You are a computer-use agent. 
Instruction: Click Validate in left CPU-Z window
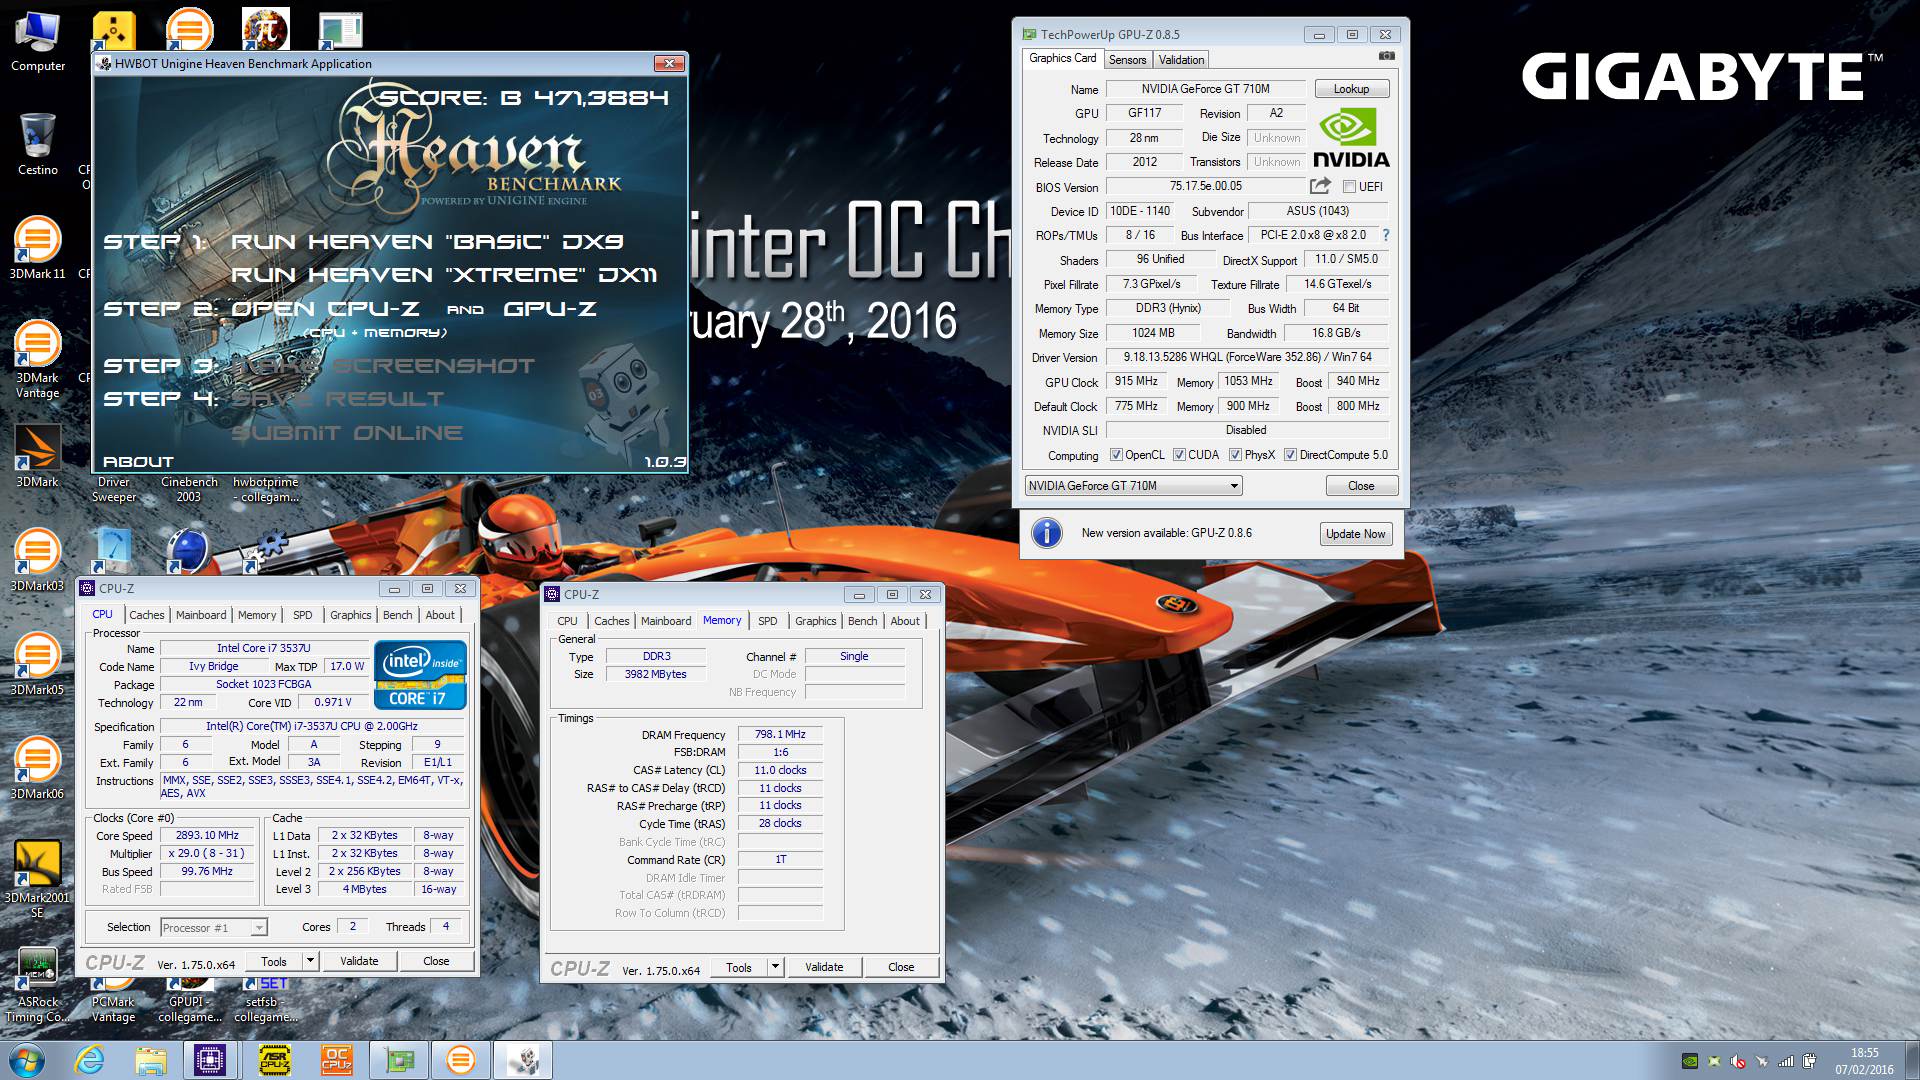click(359, 961)
